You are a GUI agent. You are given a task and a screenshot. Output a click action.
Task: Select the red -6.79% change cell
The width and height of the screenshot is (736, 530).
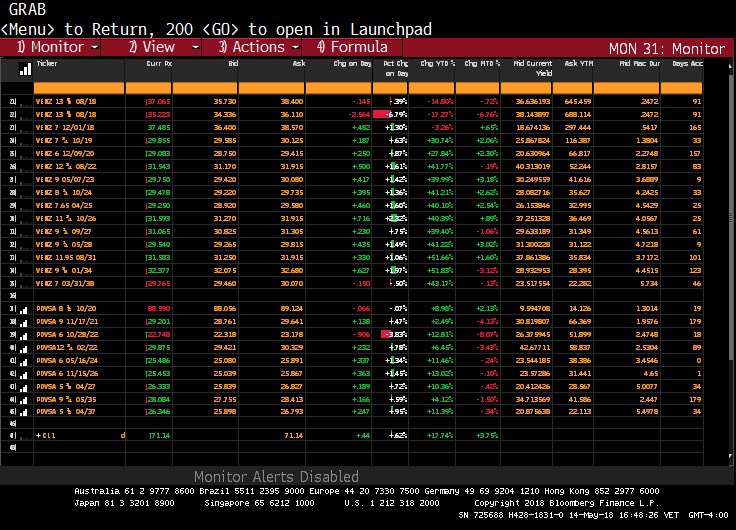click(395, 115)
